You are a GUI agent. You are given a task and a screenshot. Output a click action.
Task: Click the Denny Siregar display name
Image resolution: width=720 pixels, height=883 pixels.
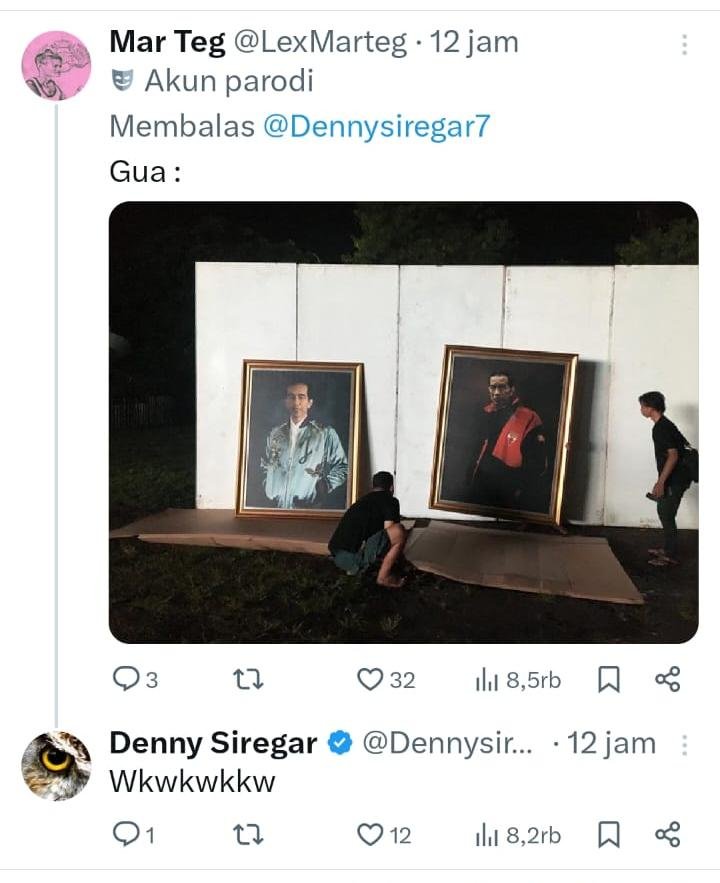click(212, 744)
